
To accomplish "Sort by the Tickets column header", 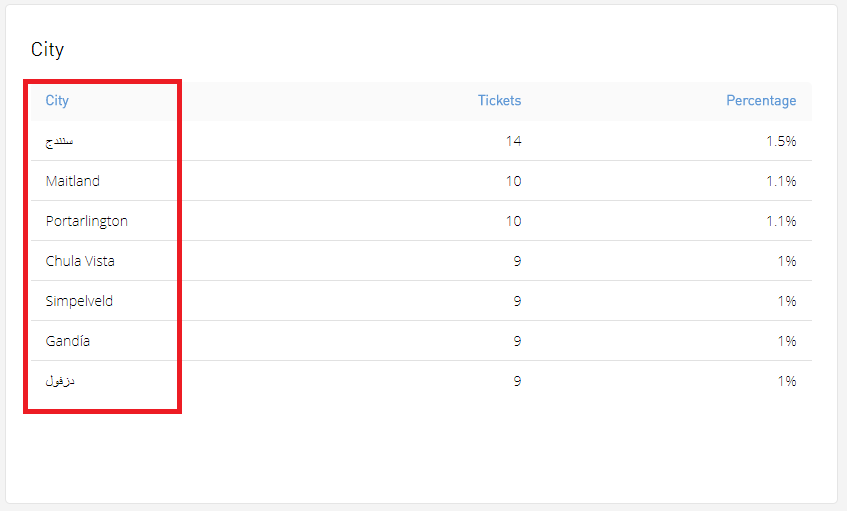I will [x=499, y=100].
